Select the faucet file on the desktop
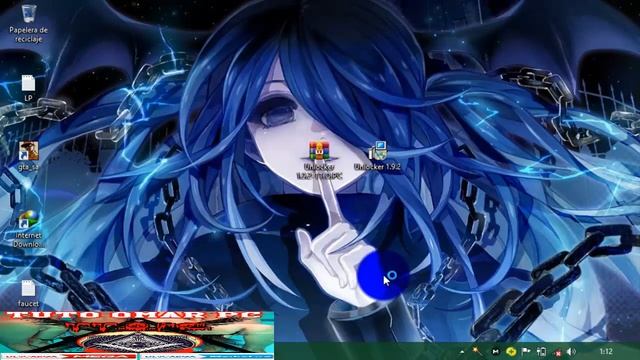 tap(28, 293)
